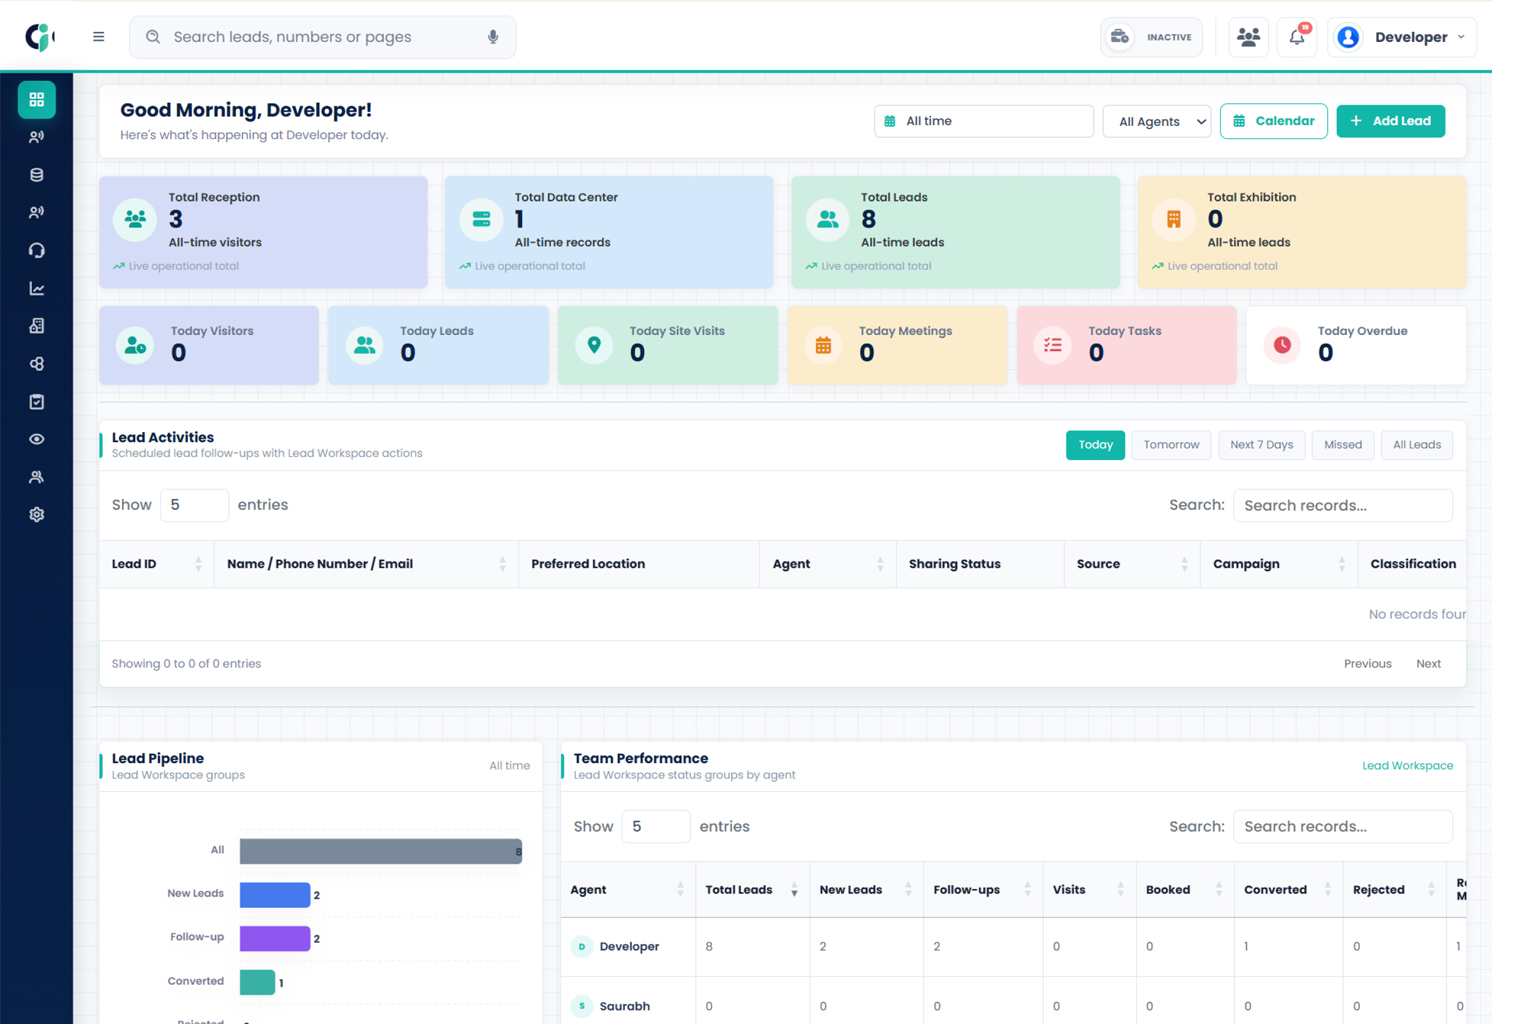Select the Next 7 Days tab
The width and height of the screenshot is (1514, 1024).
point(1261,445)
